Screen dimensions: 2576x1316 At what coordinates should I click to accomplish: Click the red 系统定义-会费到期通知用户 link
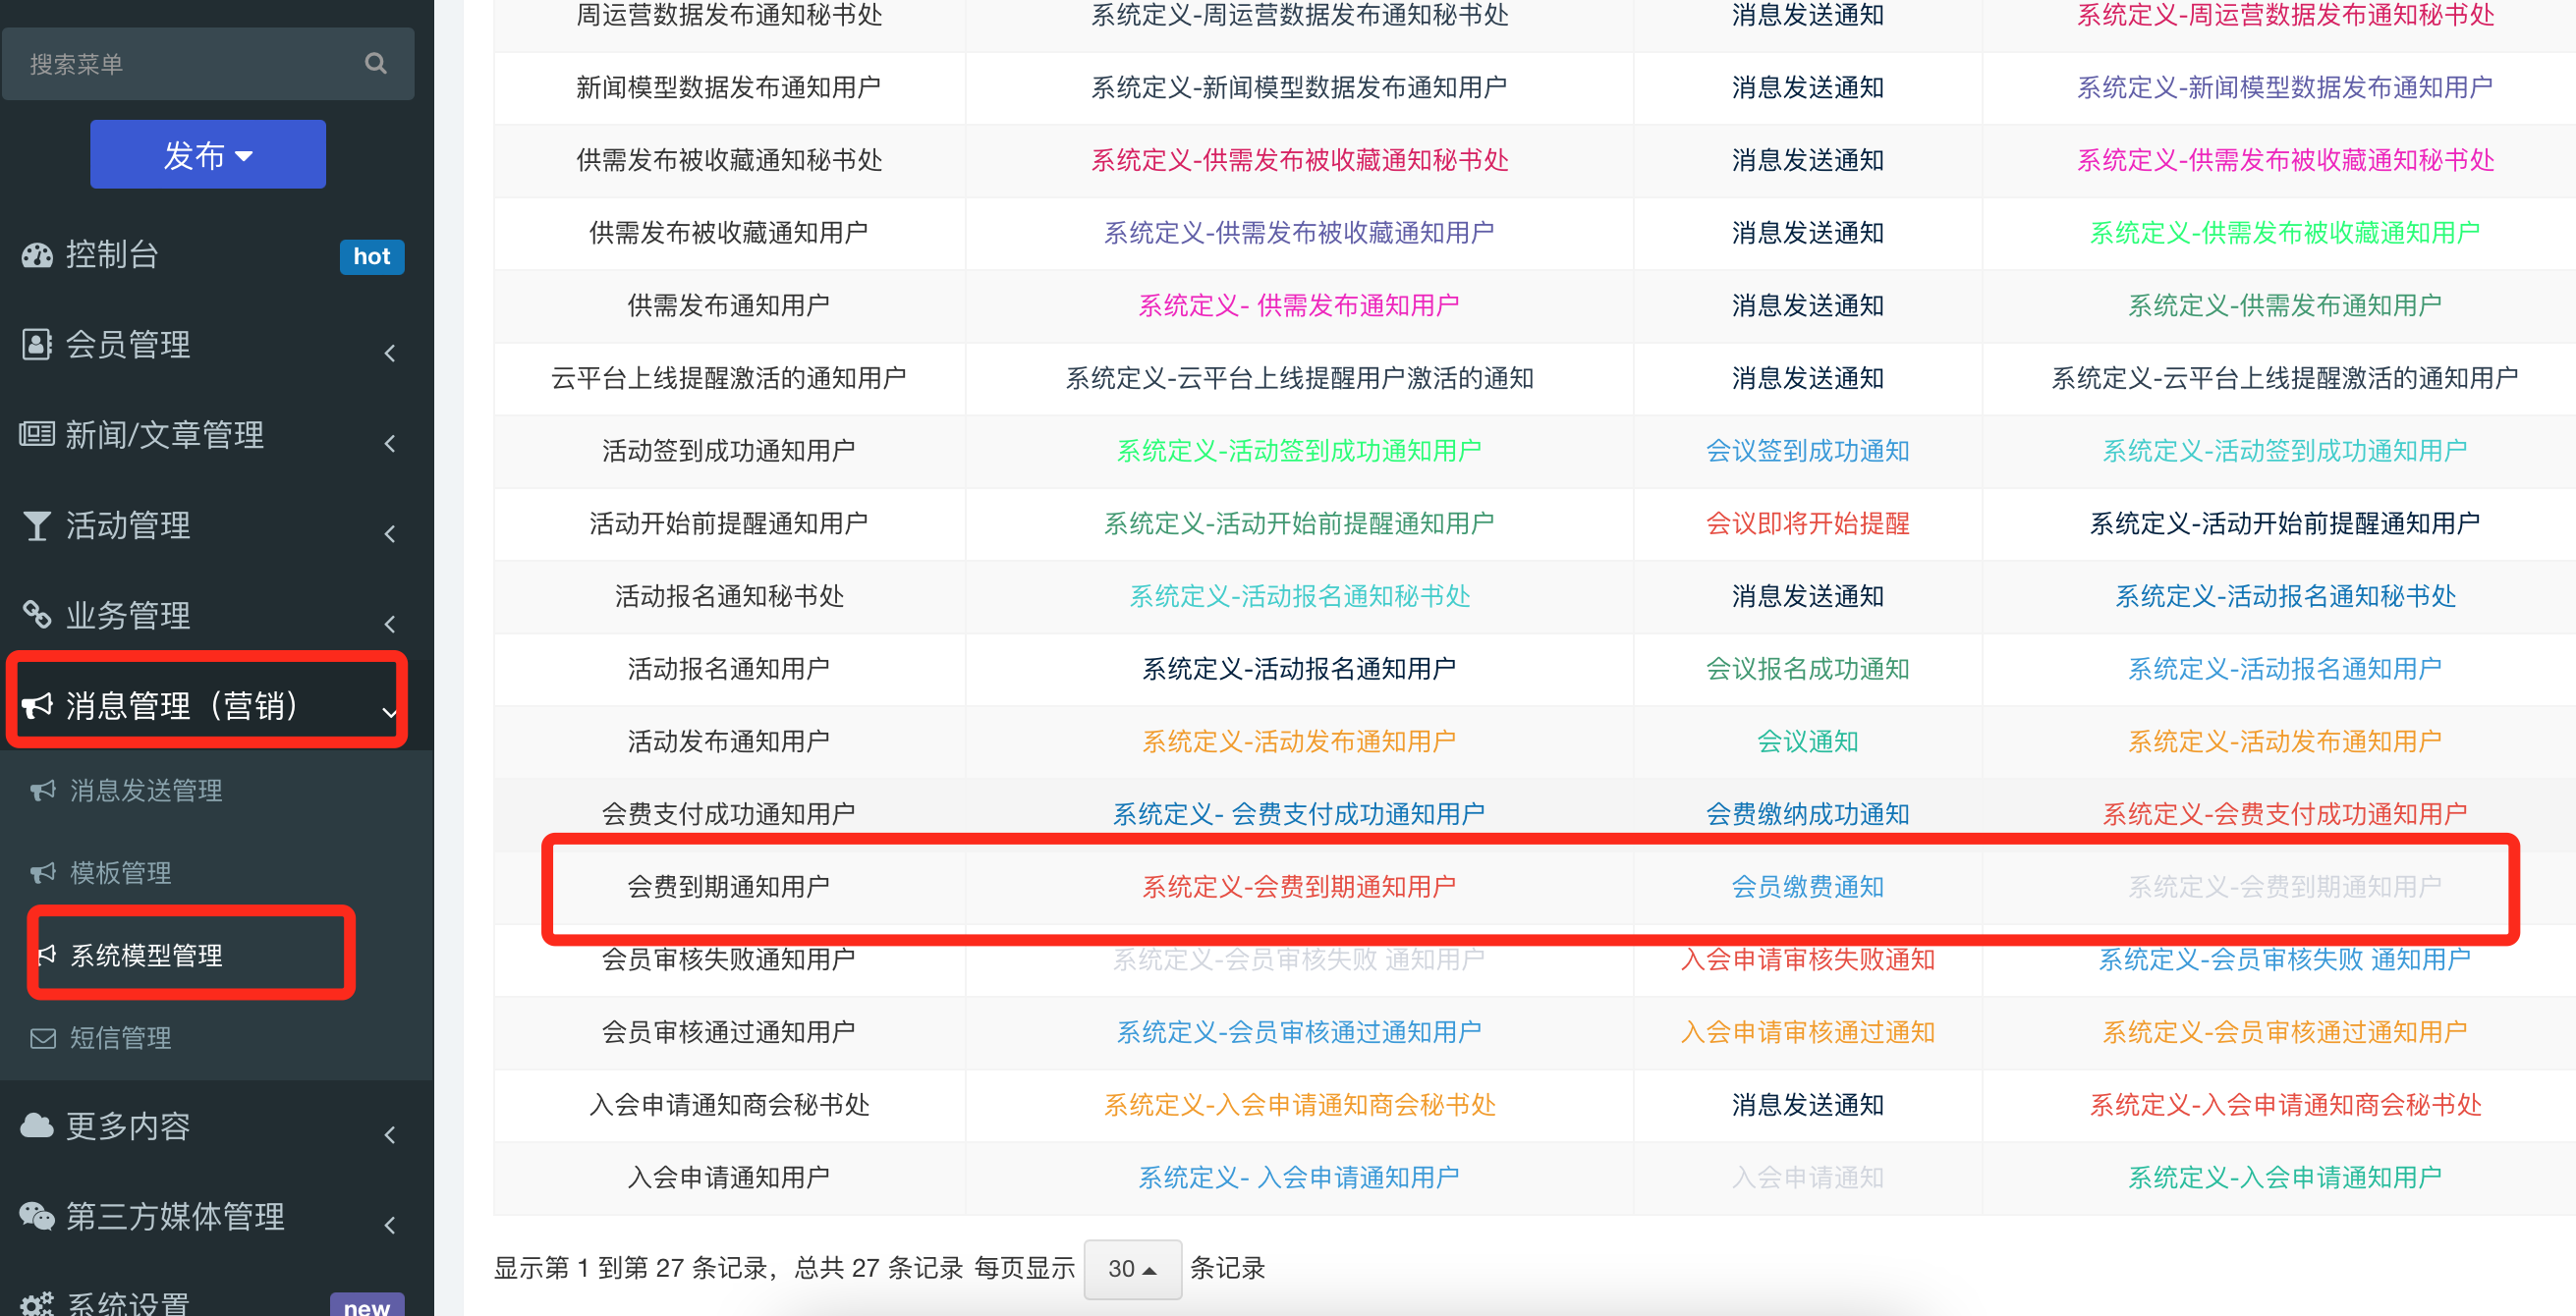tap(1298, 887)
